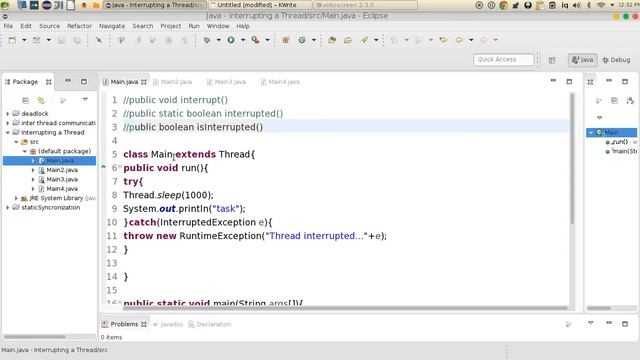The height and width of the screenshot is (360, 640).
Task: Maximize the editor area
Action: 569,82
